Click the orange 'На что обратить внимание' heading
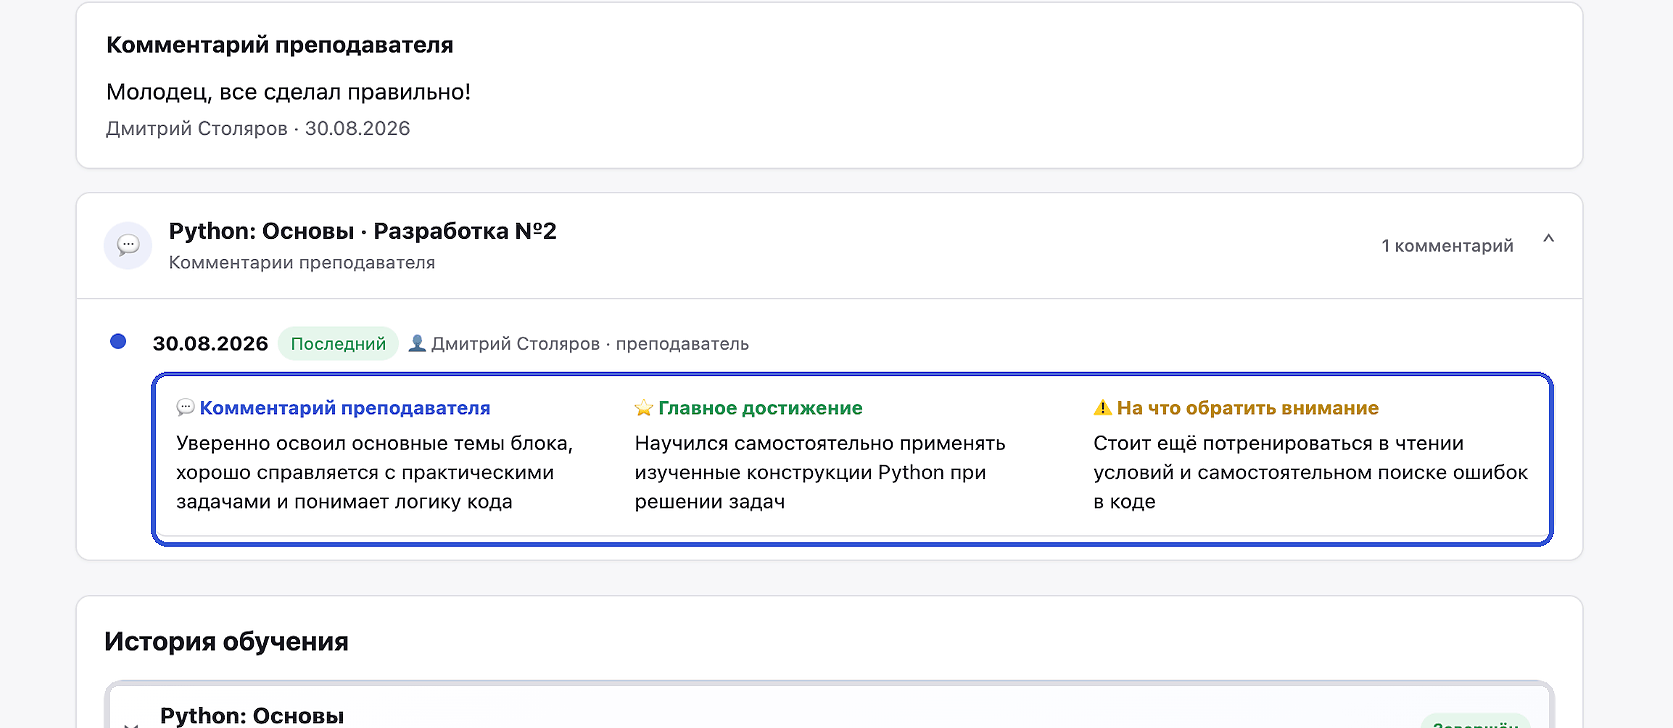Screen dimensions: 1673x728 point(1248,408)
